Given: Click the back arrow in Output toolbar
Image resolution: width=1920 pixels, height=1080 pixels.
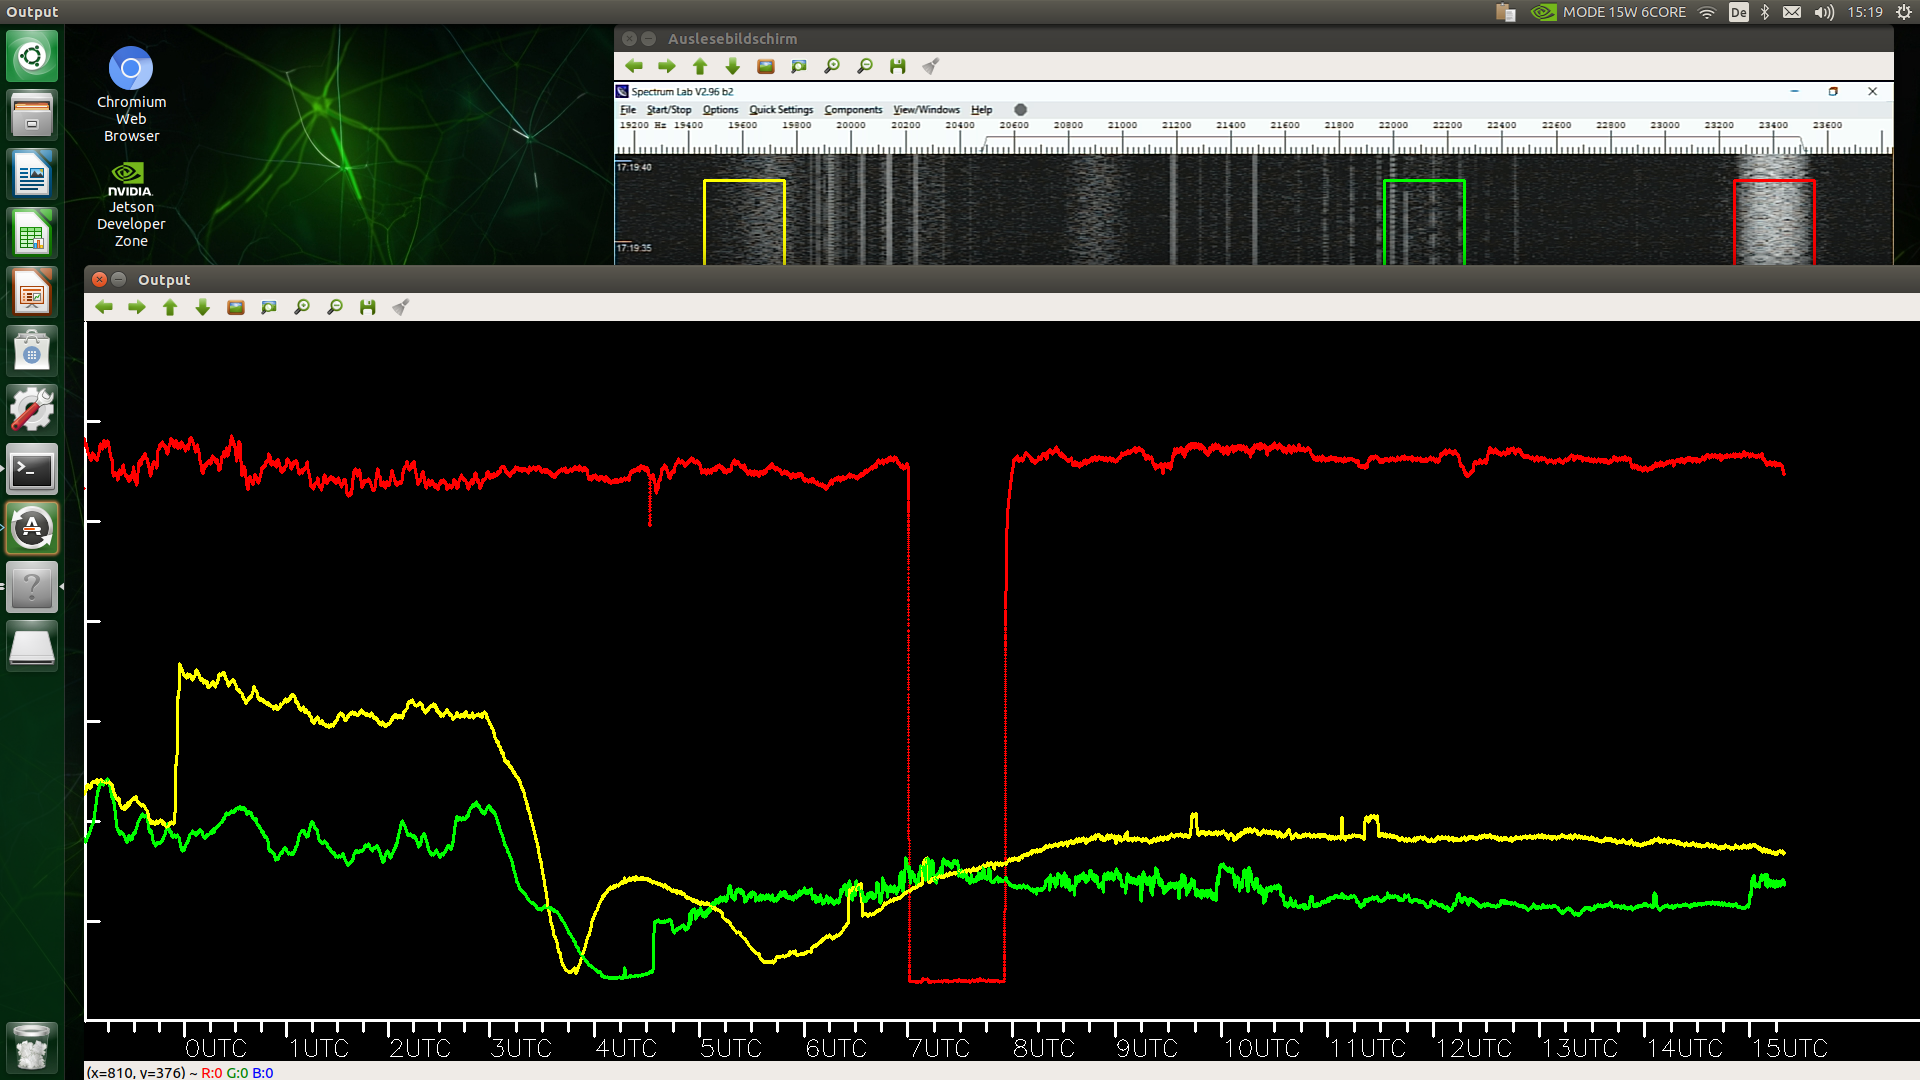Looking at the screenshot, I should [x=104, y=307].
